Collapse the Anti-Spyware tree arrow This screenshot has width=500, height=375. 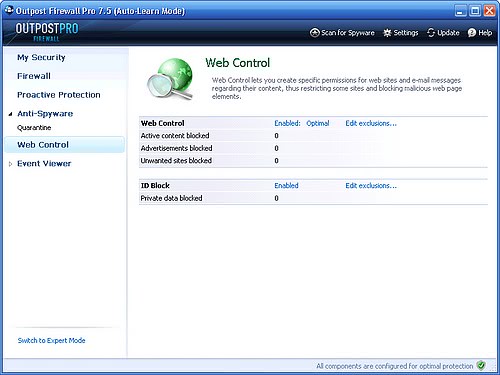click(10, 114)
